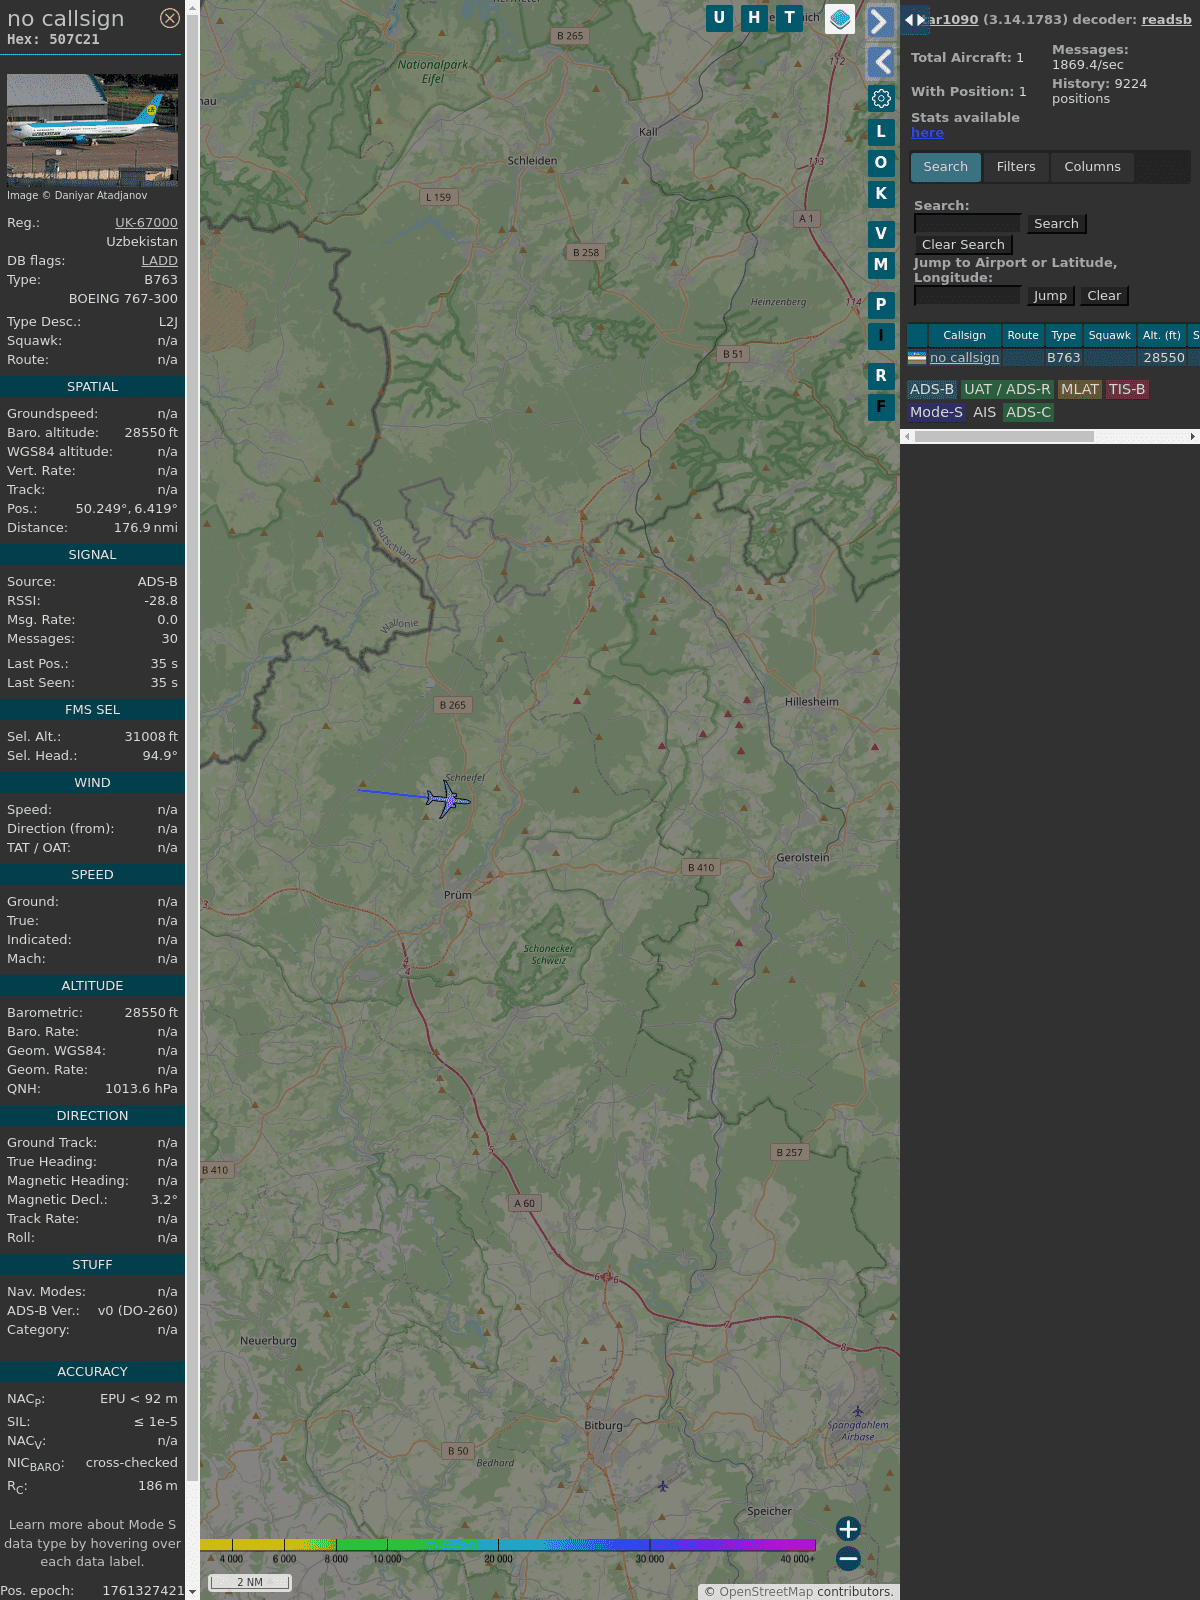Open the map layer switcher icon
The height and width of the screenshot is (1600, 1200).
(840, 19)
